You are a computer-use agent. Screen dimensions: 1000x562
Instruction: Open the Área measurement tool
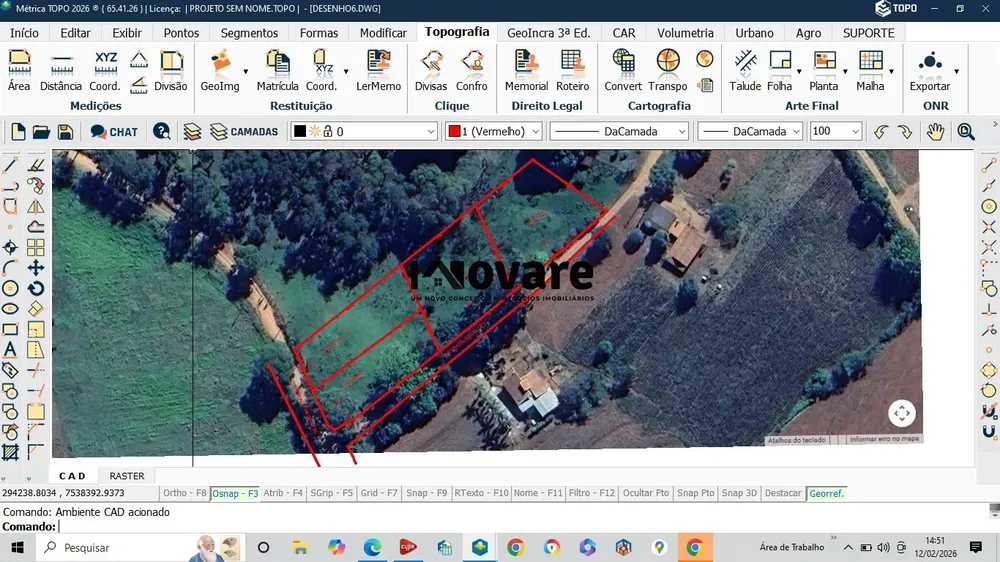[18, 71]
